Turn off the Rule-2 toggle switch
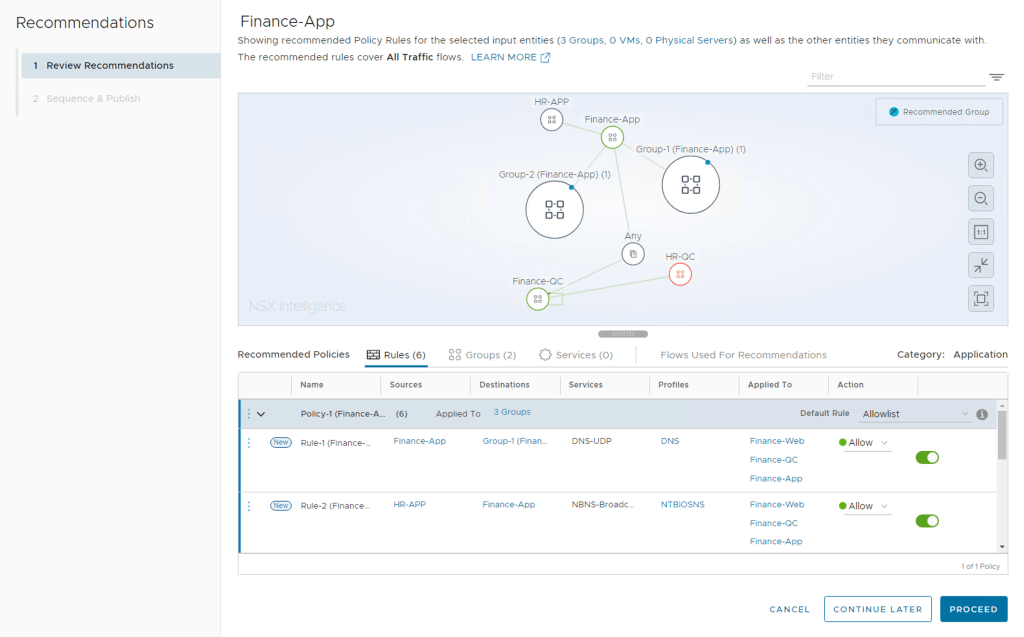Screen dimensions: 1024x637 tap(927, 520)
